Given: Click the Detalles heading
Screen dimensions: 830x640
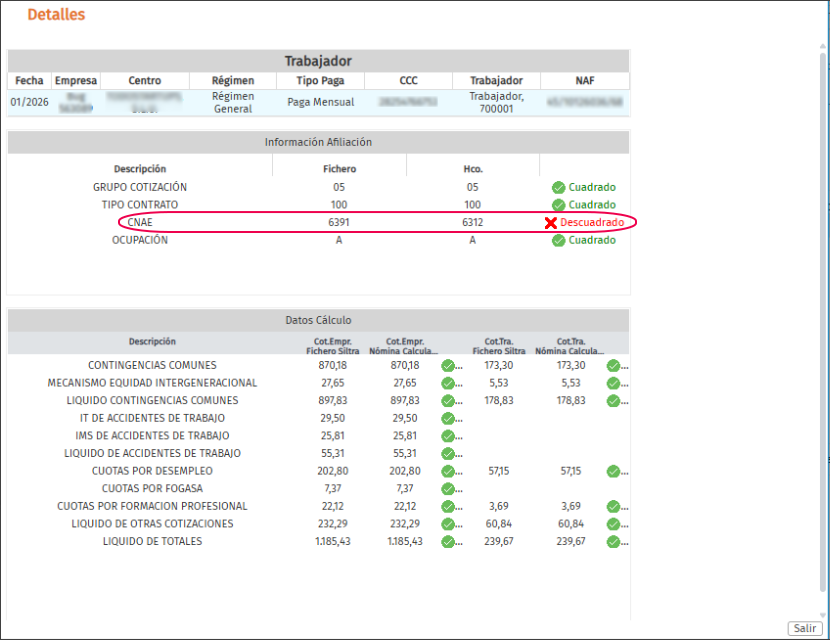Looking at the screenshot, I should (56, 14).
